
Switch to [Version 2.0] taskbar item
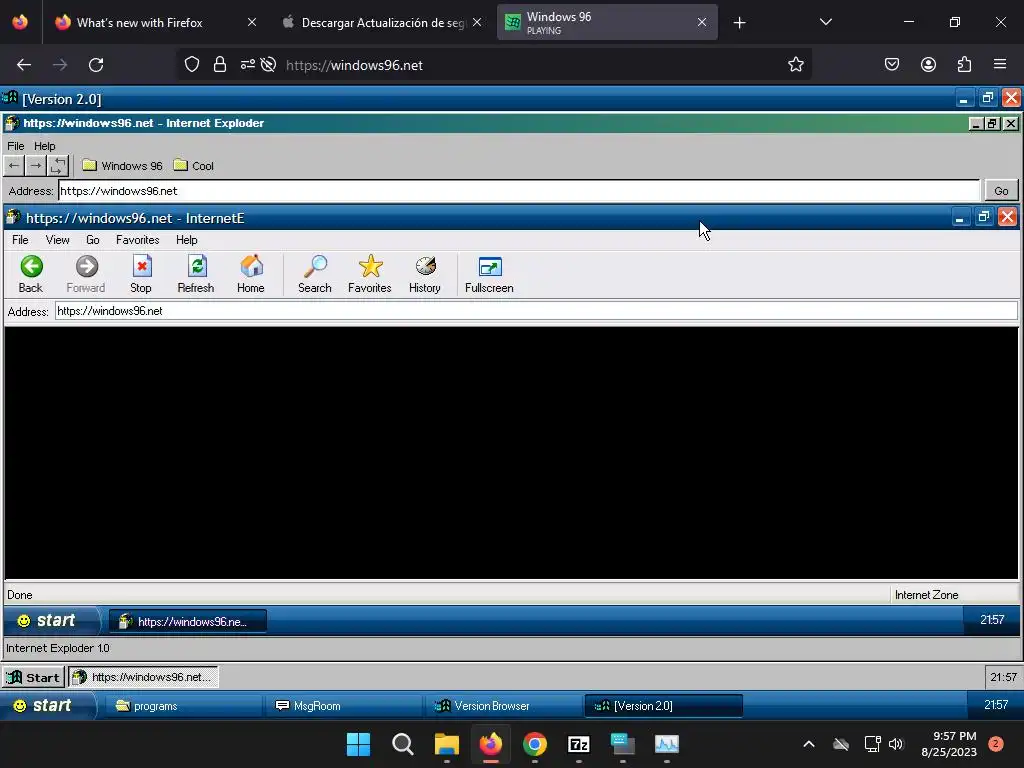664,706
